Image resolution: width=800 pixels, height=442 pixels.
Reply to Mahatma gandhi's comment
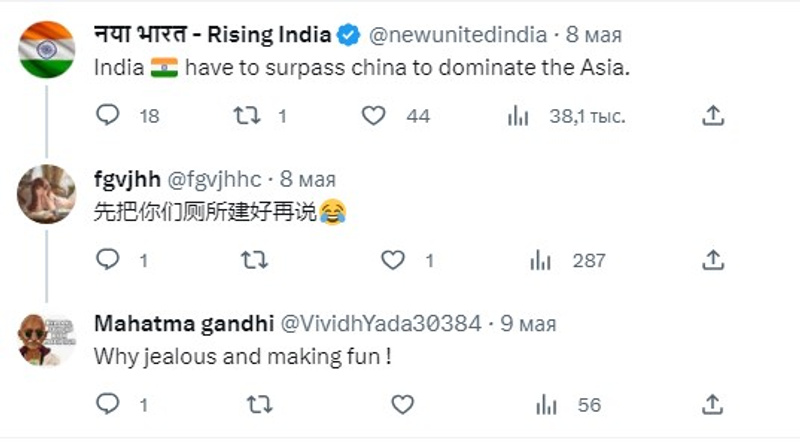pyautogui.click(x=108, y=405)
